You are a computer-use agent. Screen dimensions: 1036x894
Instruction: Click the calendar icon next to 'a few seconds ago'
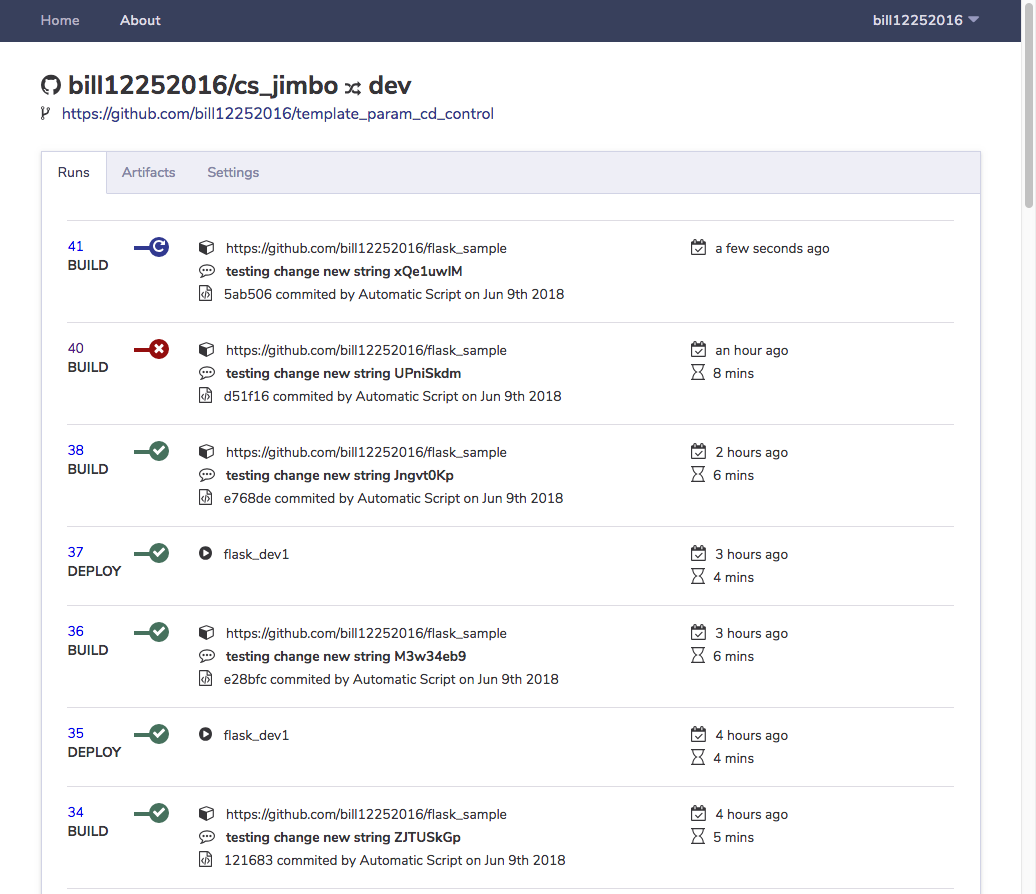point(698,247)
